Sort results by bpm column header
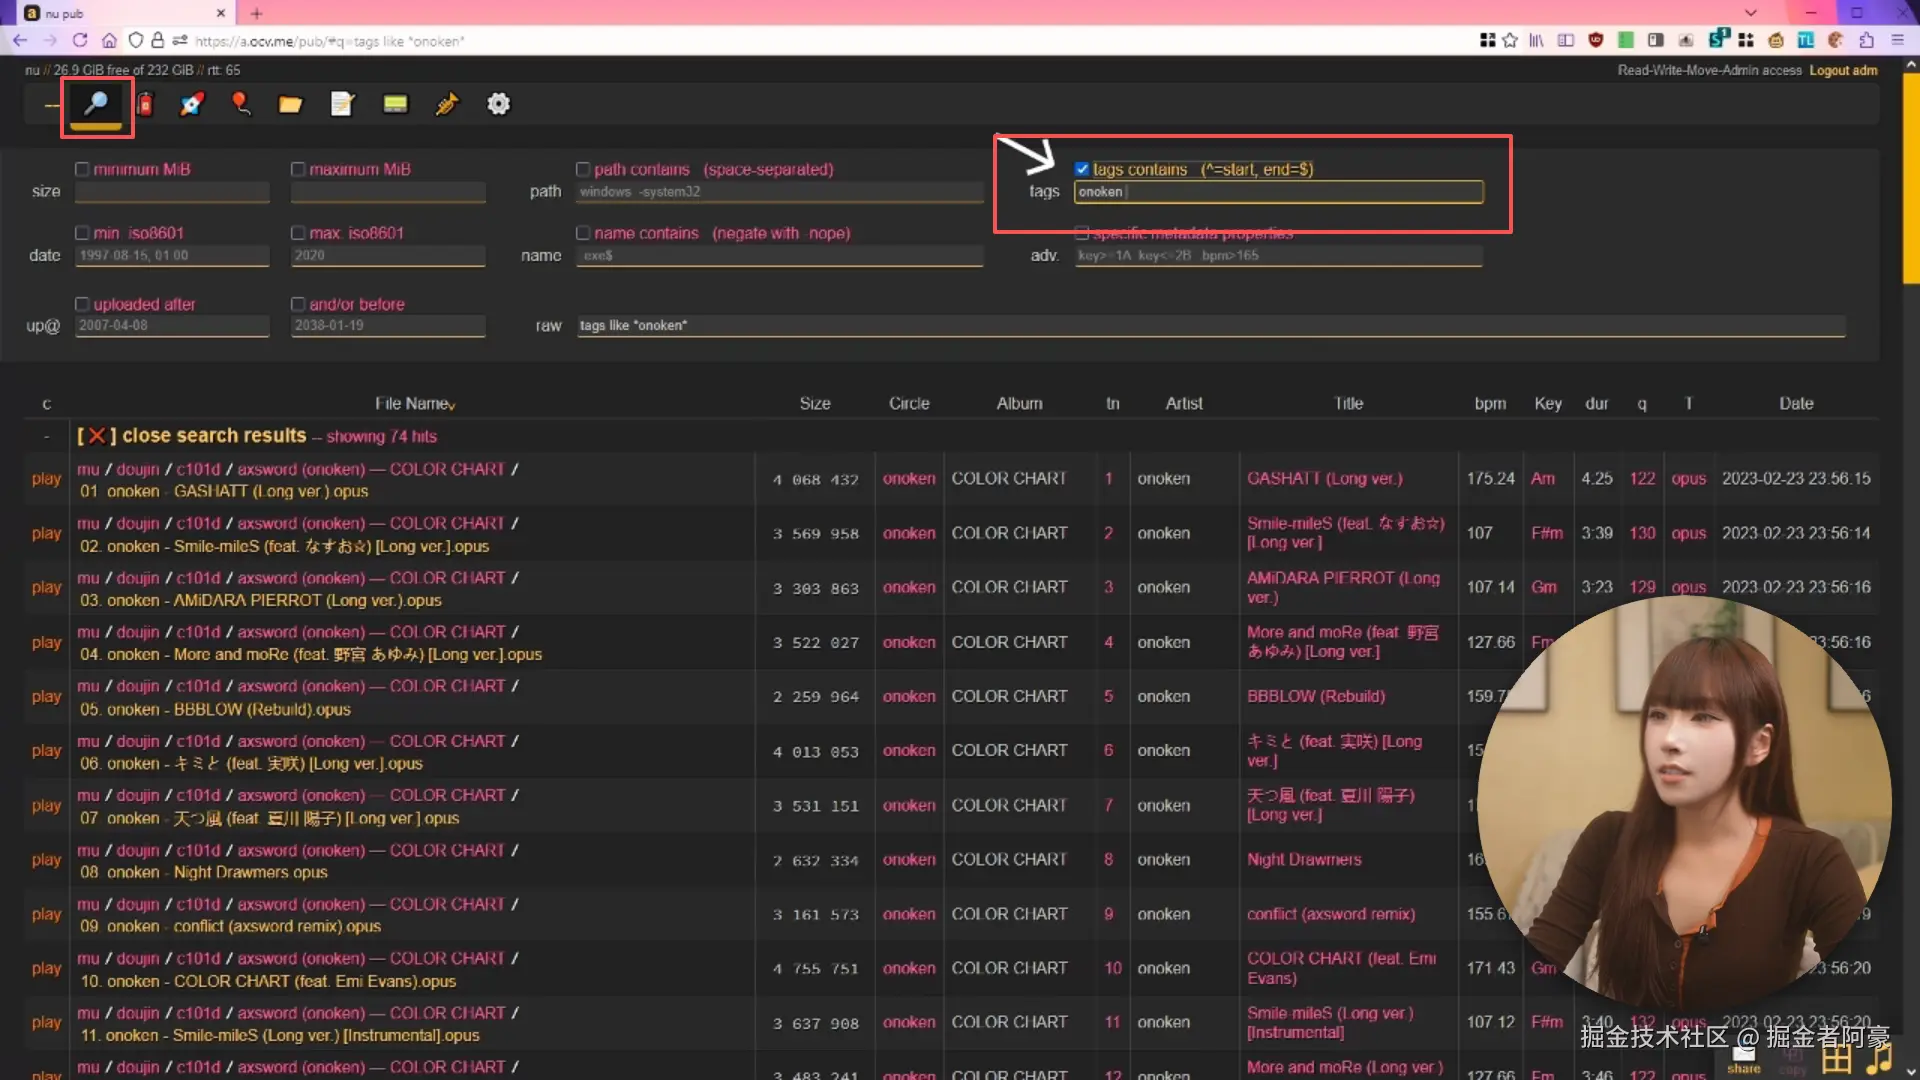The width and height of the screenshot is (1920, 1080). (x=1489, y=403)
